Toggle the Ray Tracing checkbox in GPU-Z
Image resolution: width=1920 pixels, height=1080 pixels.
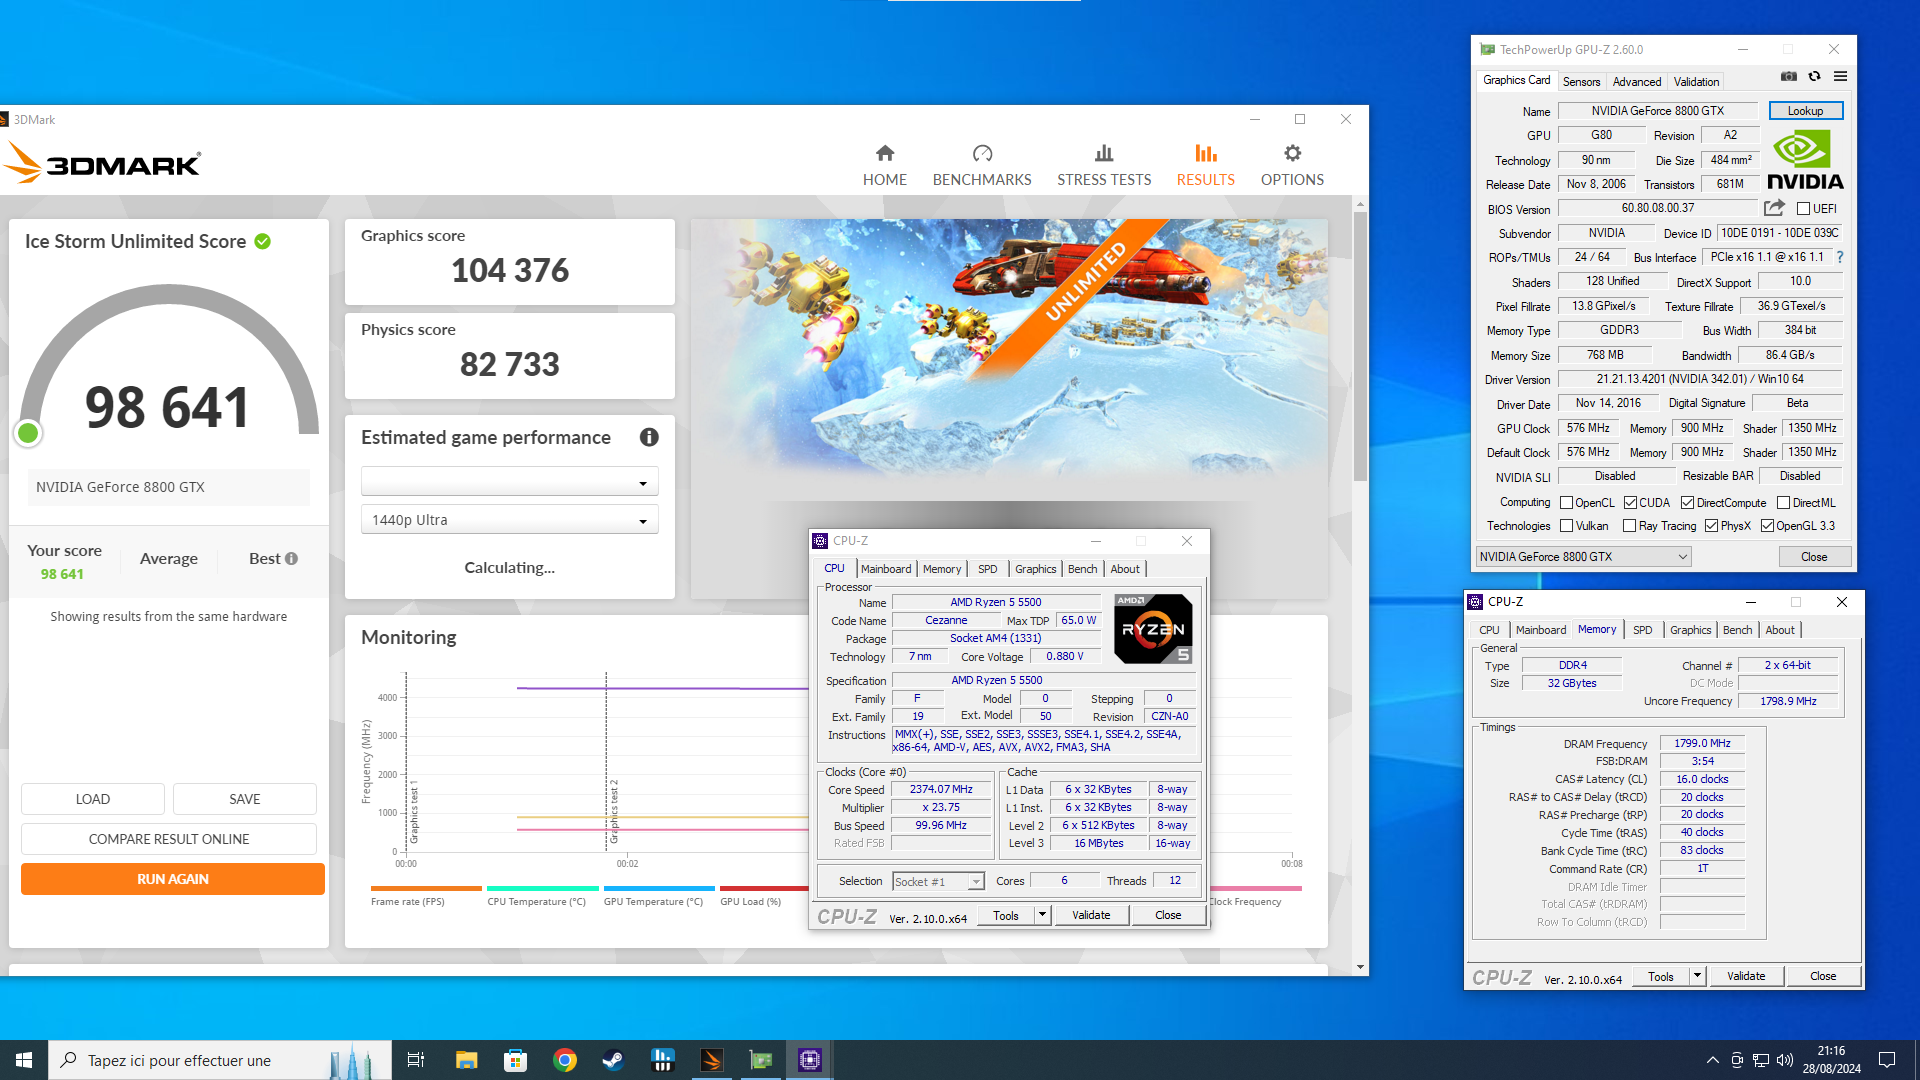1629,526
